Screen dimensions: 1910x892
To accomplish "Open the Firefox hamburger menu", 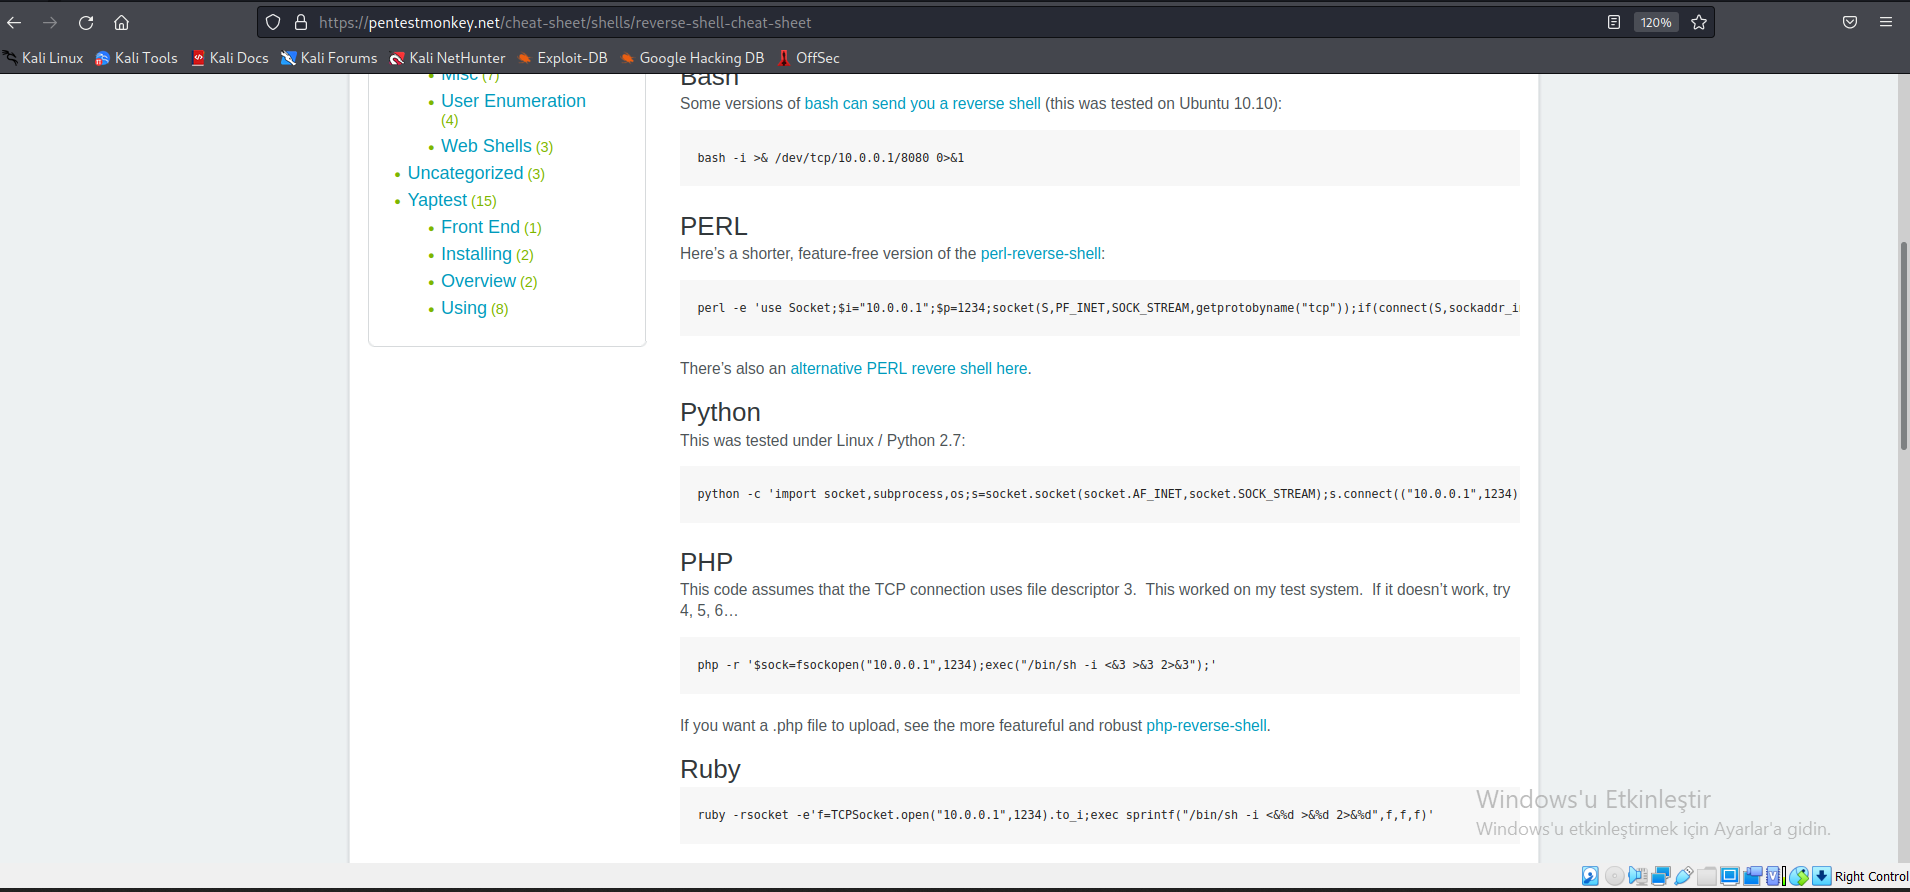I will (x=1886, y=22).
